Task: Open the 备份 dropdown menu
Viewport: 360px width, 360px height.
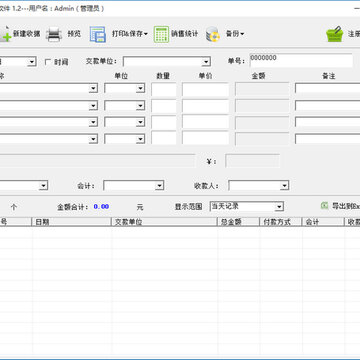Action: click(242, 34)
